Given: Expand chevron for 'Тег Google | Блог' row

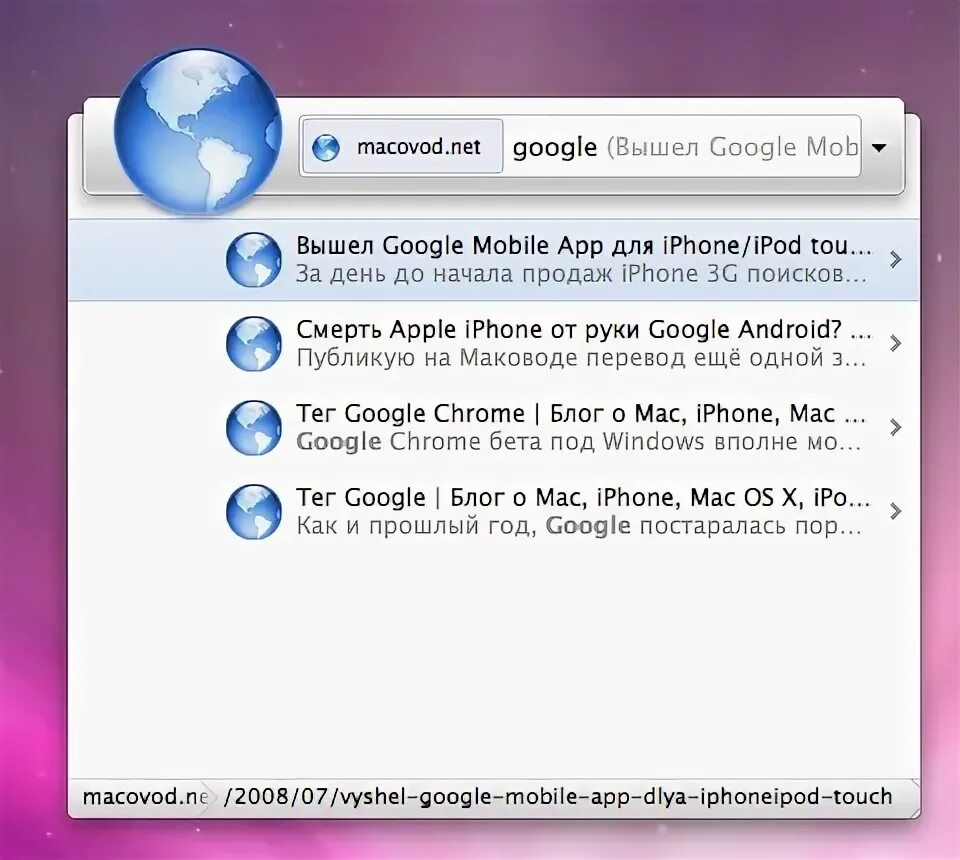Looking at the screenshot, I should [896, 511].
